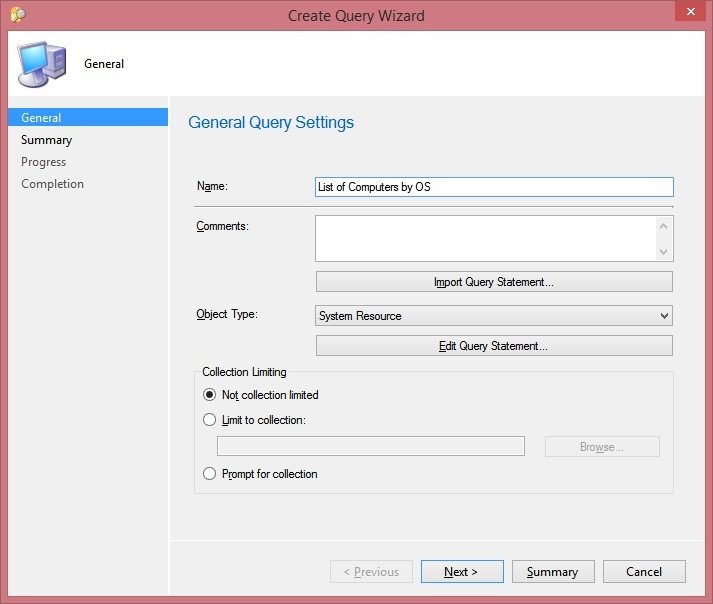713x604 pixels.
Task: Click the Summary button at bottom
Action: [553, 571]
